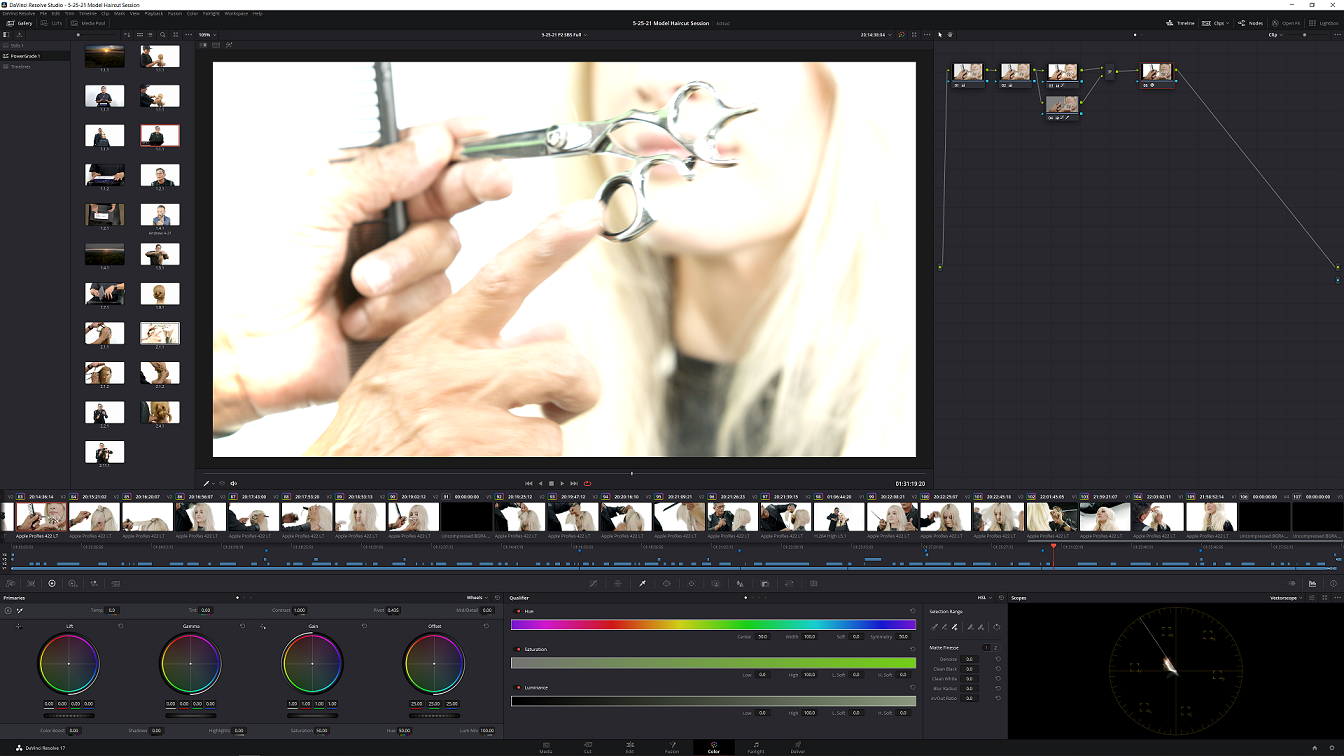Click the gallery thumbnail size slider
Viewport: 1344px width, 756px height.
pos(97,34)
